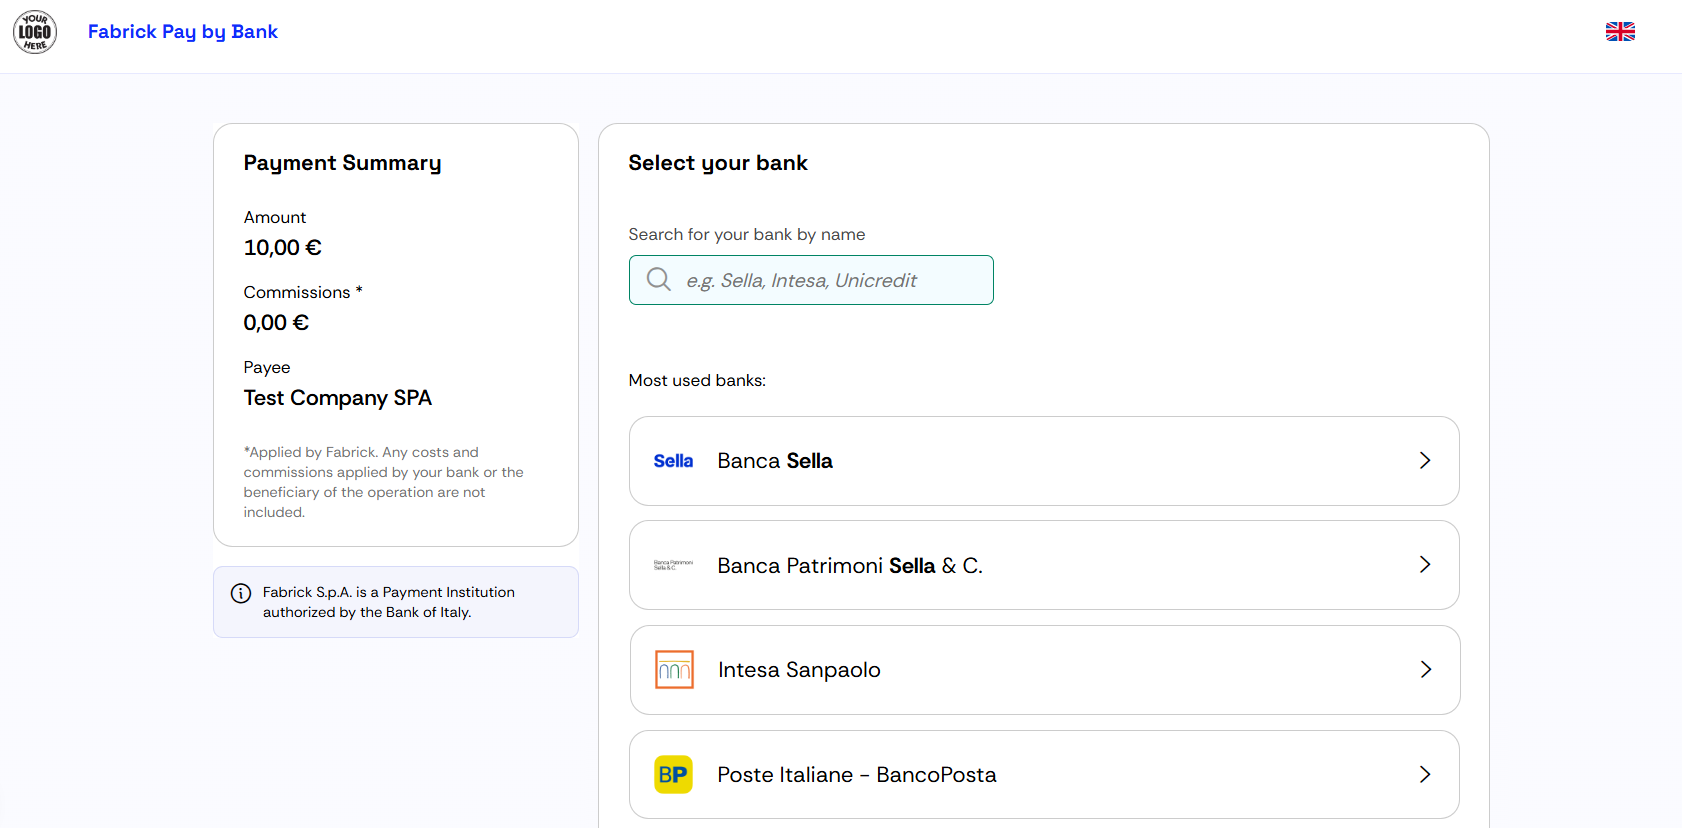Viewport: 1682px width, 828px height.
Task: Click the '0,00 €' commissions value
Action: click(276, 323)
